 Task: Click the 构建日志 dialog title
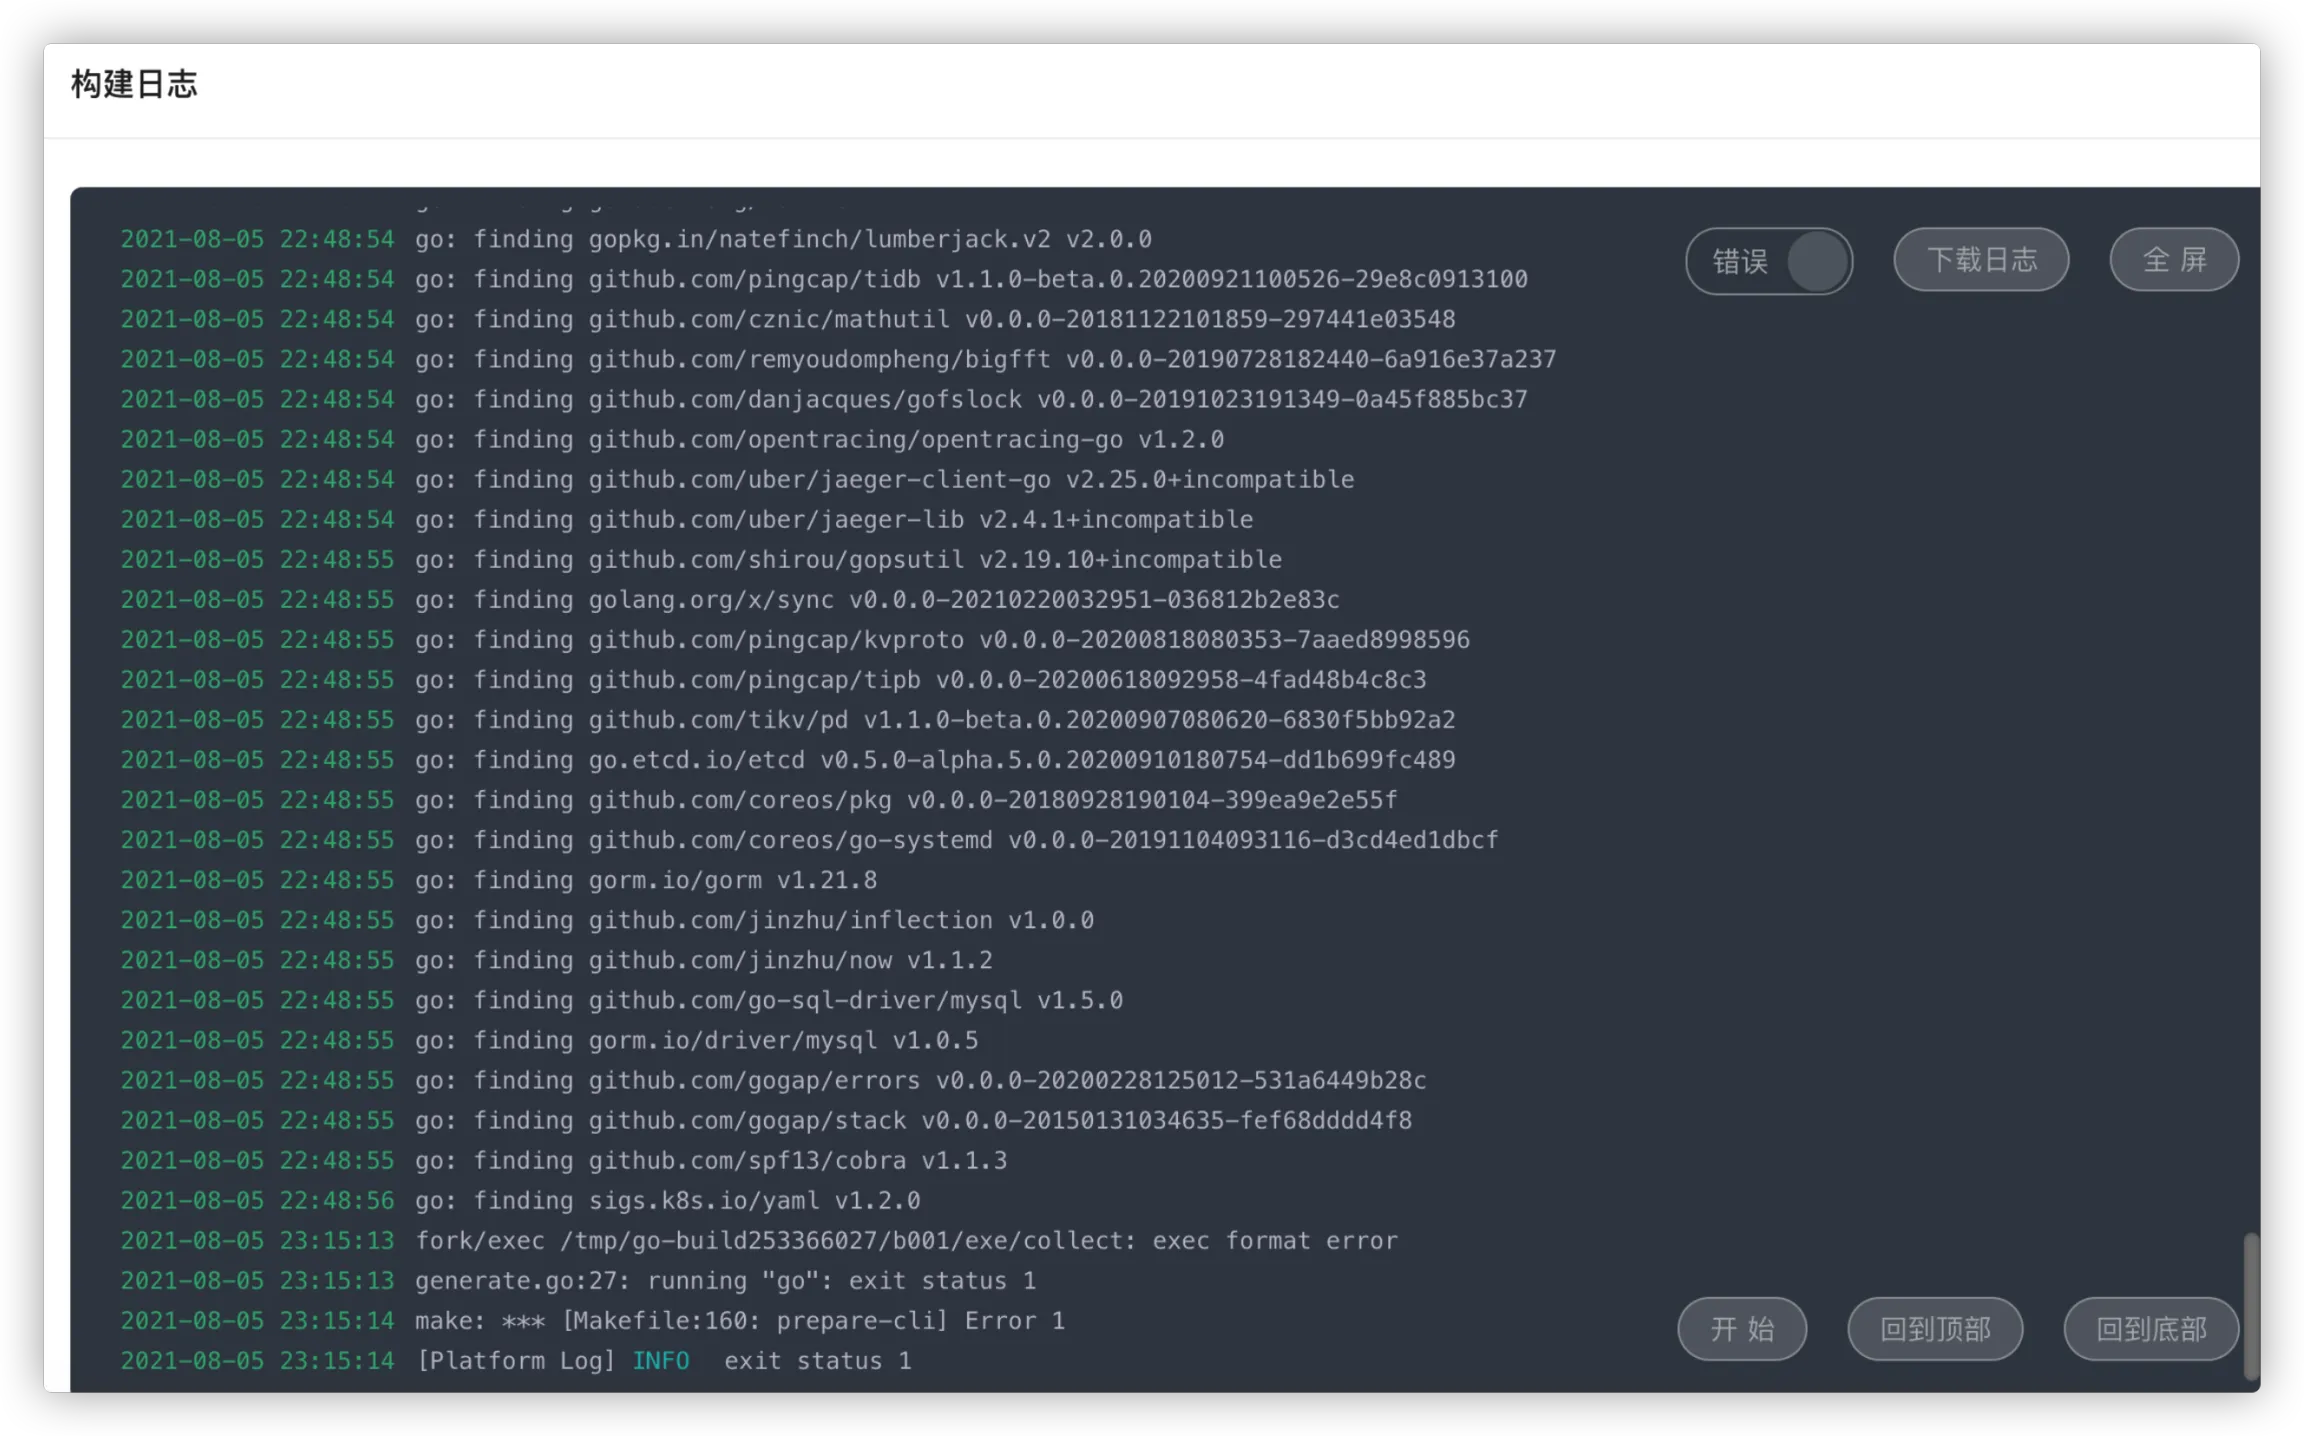[134, 85]
